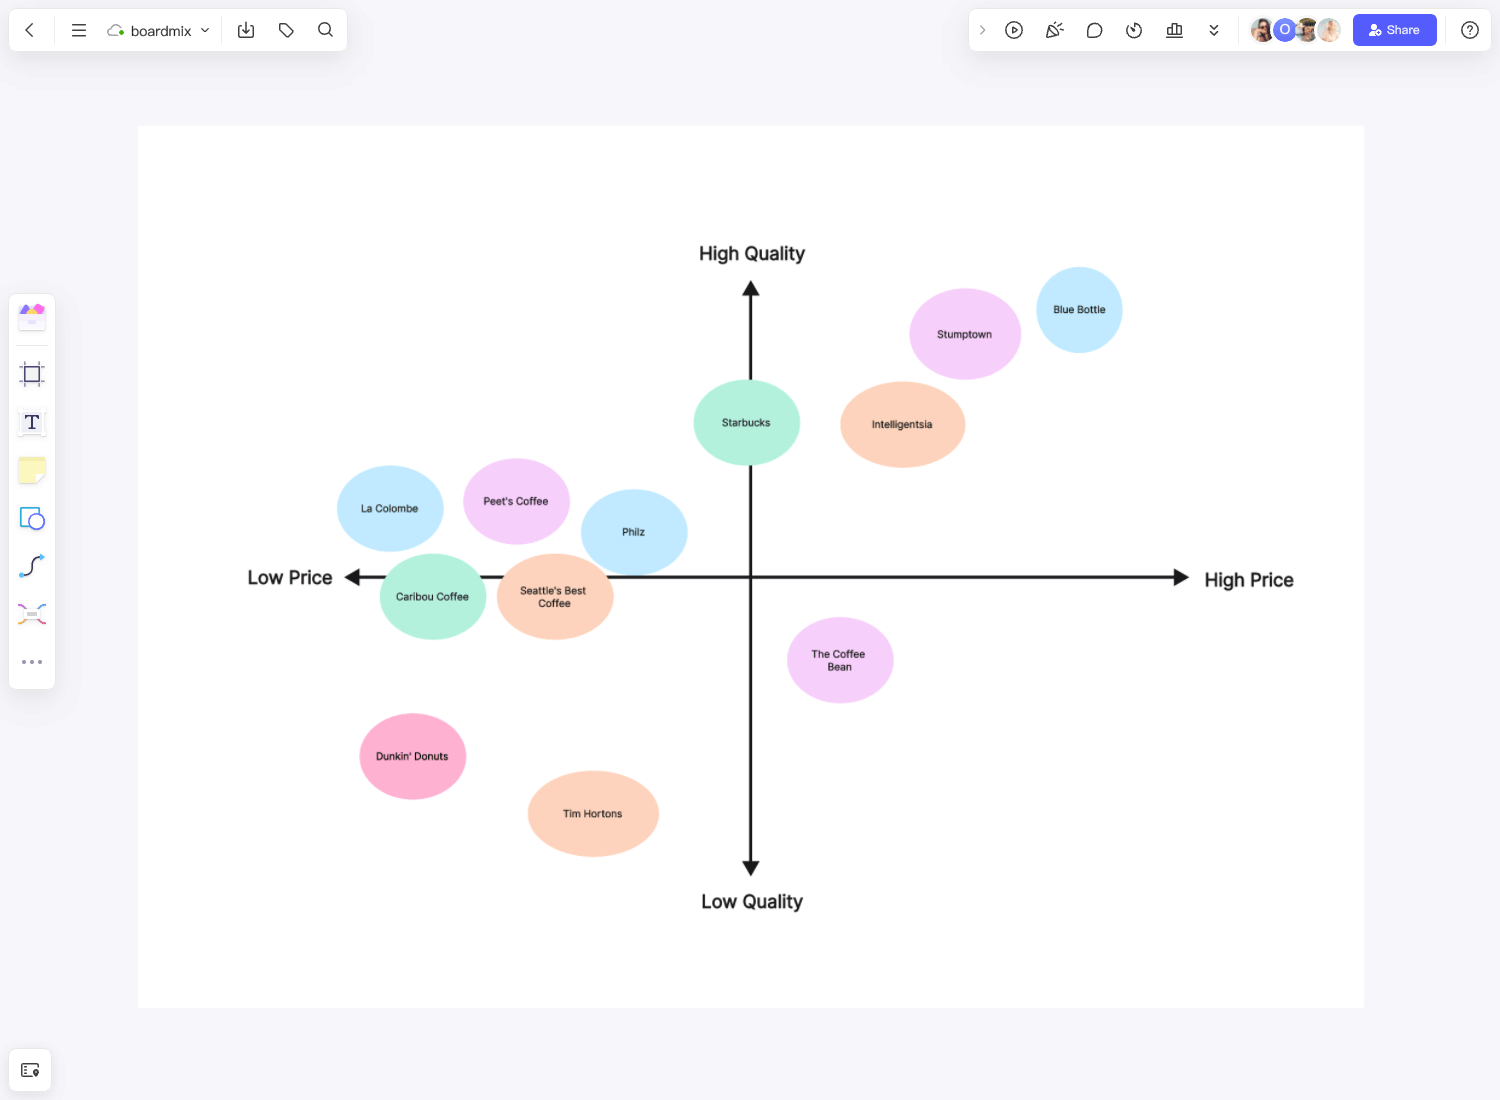Click the Share button
This screenshot has height=1100, width=1500.
[1394, 30]
